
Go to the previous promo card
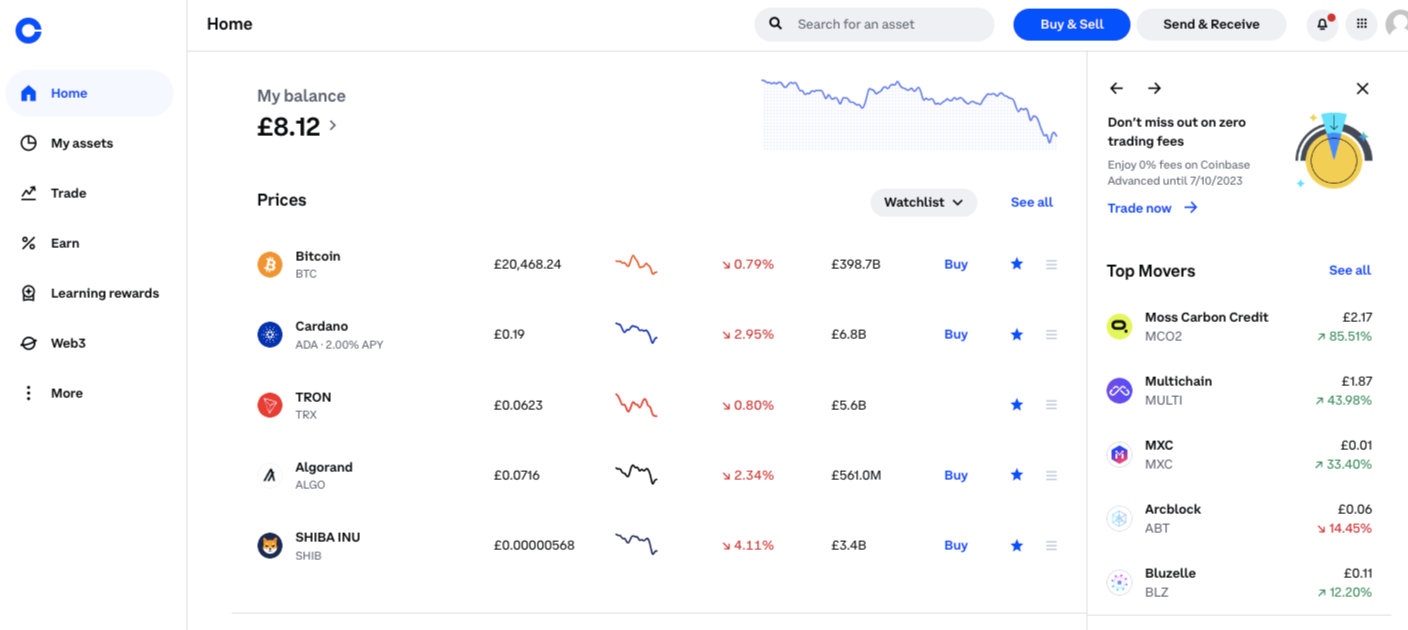click(1117, 88)
